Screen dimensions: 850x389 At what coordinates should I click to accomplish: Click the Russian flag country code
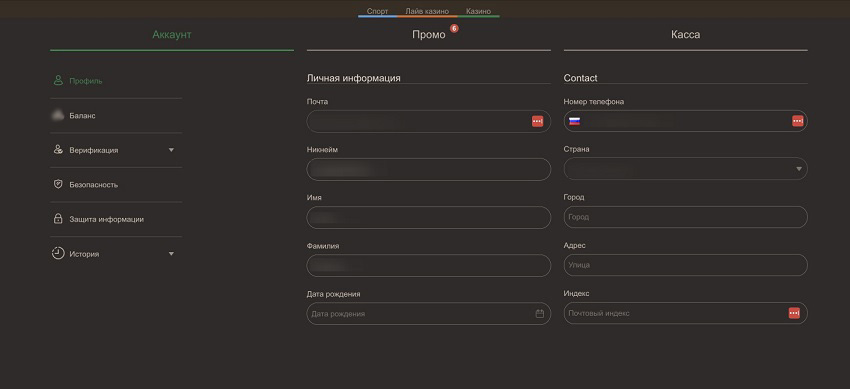tap(574, 121)
